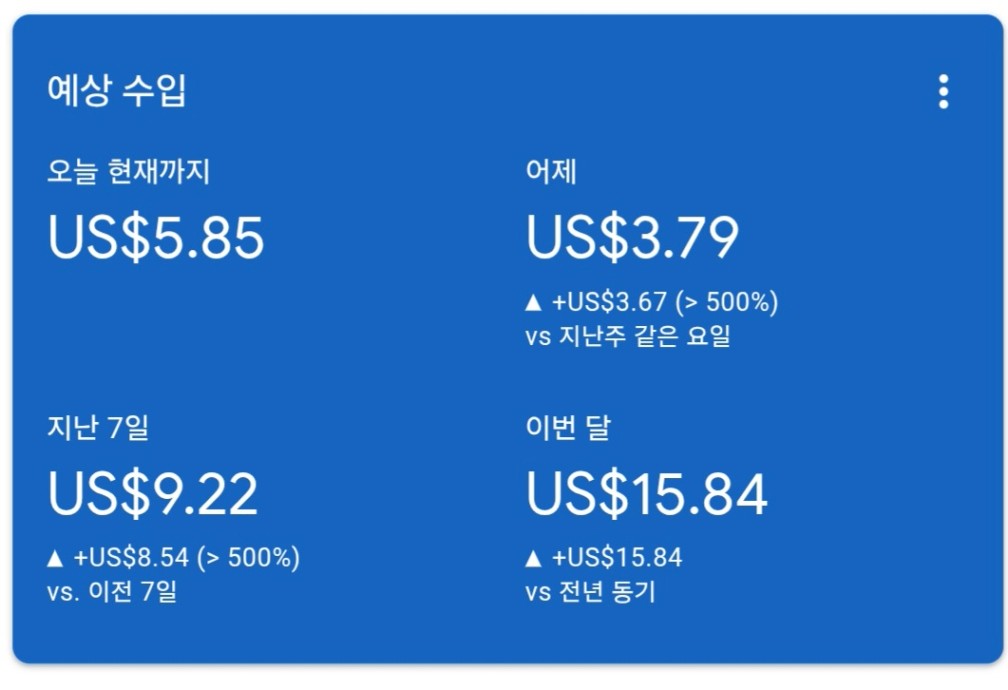The width and height of the screenshot is (1008, 690).
Task: Select the 이번 달 label
Action: [568, 428]
